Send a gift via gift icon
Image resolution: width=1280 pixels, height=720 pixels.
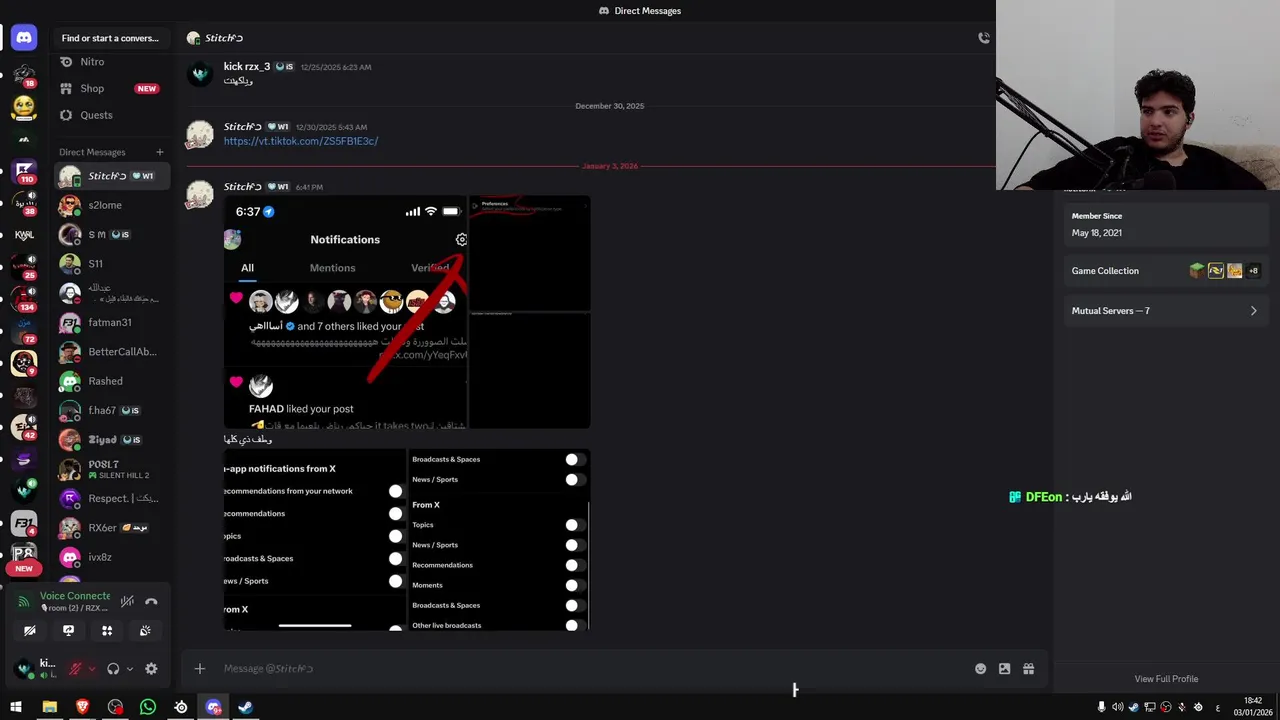pyautogui.click(x=1028, y=669)
